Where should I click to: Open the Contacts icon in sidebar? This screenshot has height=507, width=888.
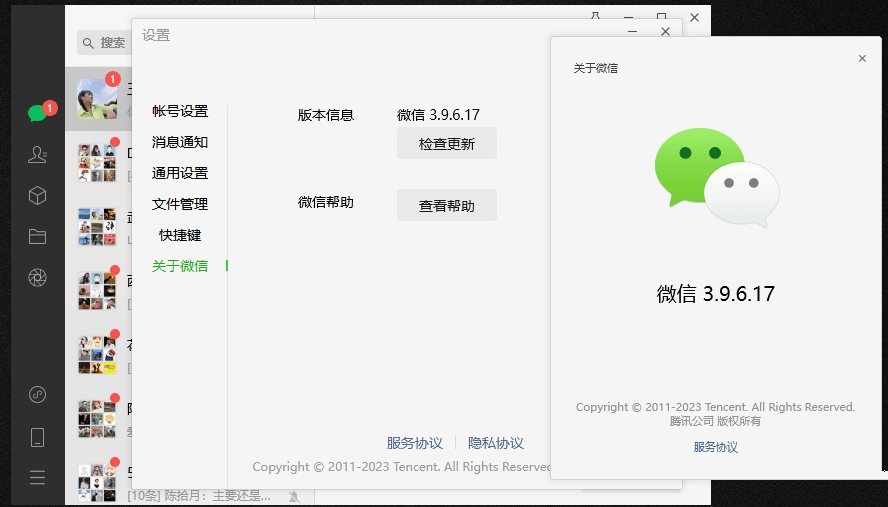tap(37, 154)
